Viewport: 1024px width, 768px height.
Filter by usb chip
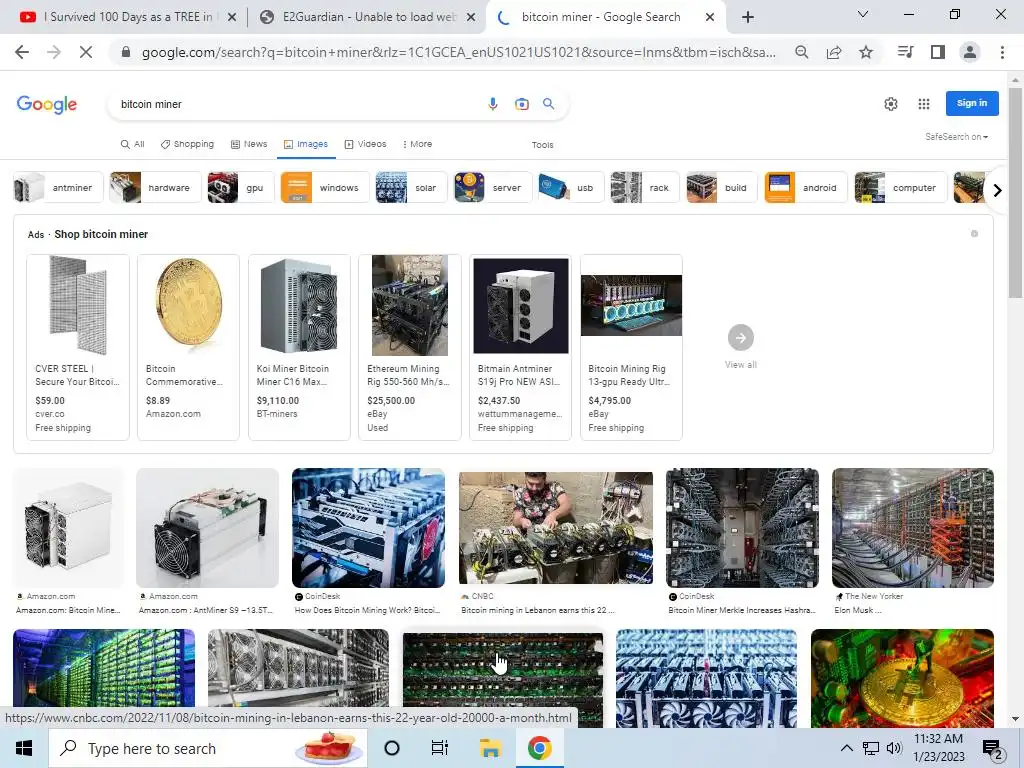[x=571, y=187]
